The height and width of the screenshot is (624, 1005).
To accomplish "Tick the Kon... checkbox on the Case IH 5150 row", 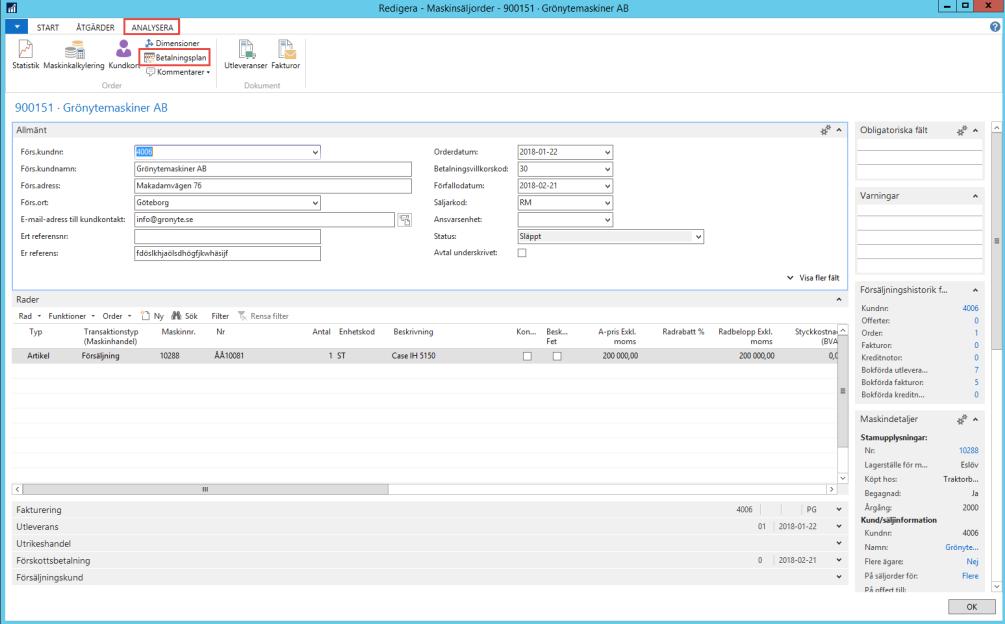I will click(527, 356).
